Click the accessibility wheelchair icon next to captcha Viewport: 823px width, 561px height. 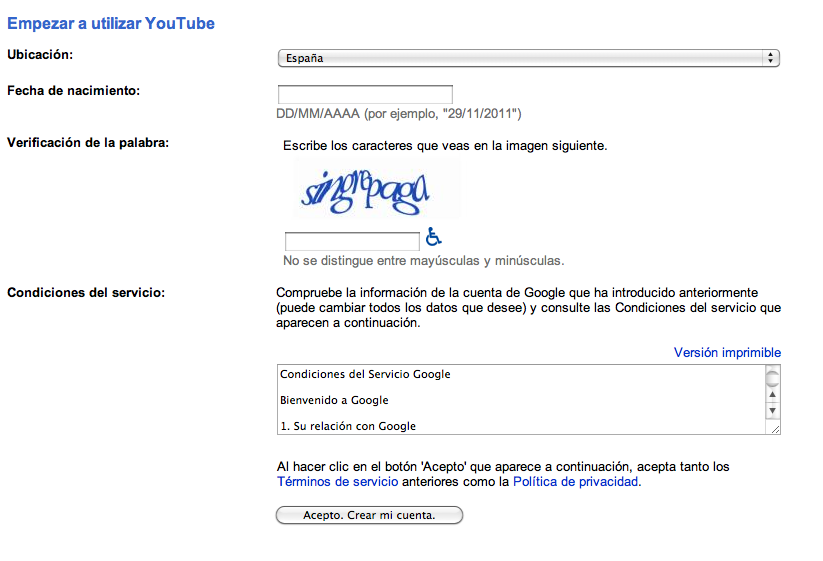[x=434, y=237]
